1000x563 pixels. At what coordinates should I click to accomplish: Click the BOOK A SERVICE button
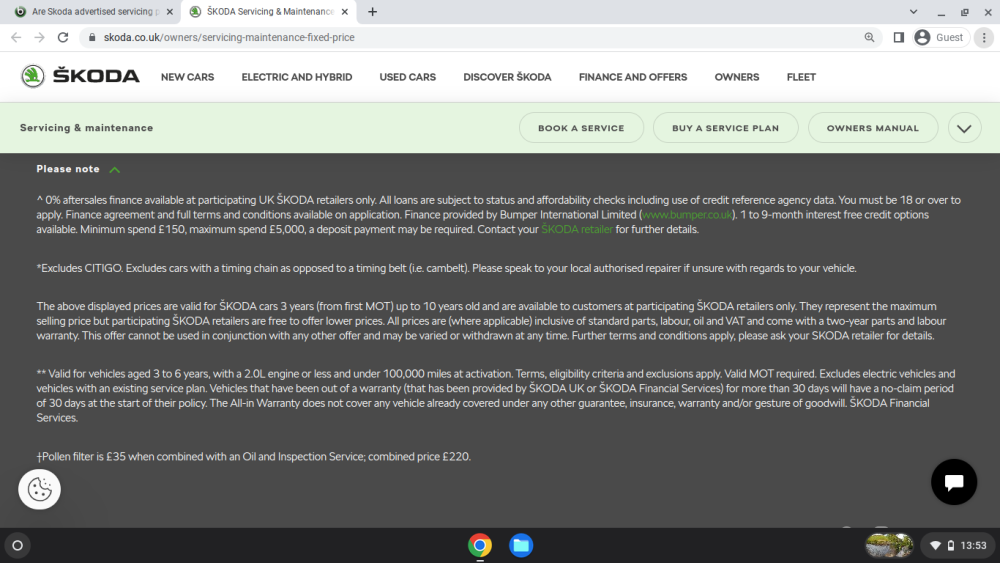[x=581, y=128]
